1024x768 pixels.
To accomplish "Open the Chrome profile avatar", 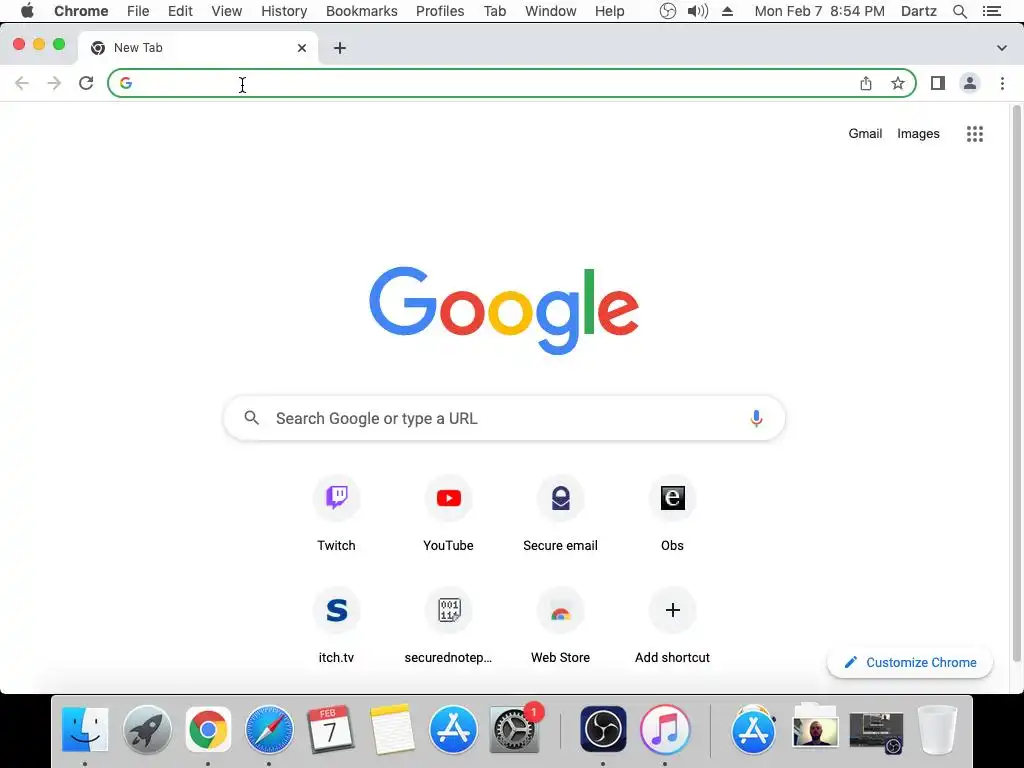I will click(x=970, y=83).
